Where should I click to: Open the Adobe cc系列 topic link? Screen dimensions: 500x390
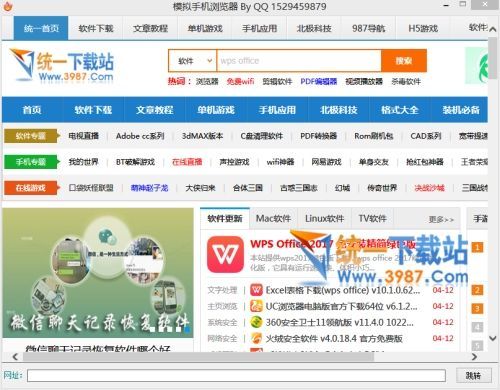tap(140, 136)
